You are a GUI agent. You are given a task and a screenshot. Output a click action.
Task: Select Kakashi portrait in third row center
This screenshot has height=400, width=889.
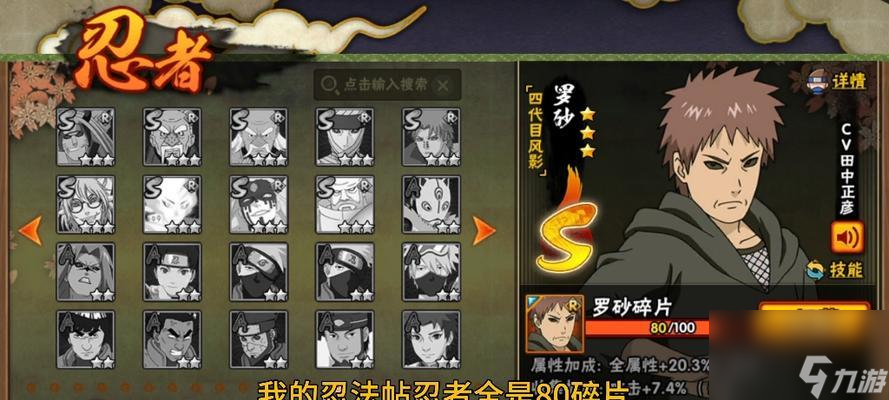259,272
